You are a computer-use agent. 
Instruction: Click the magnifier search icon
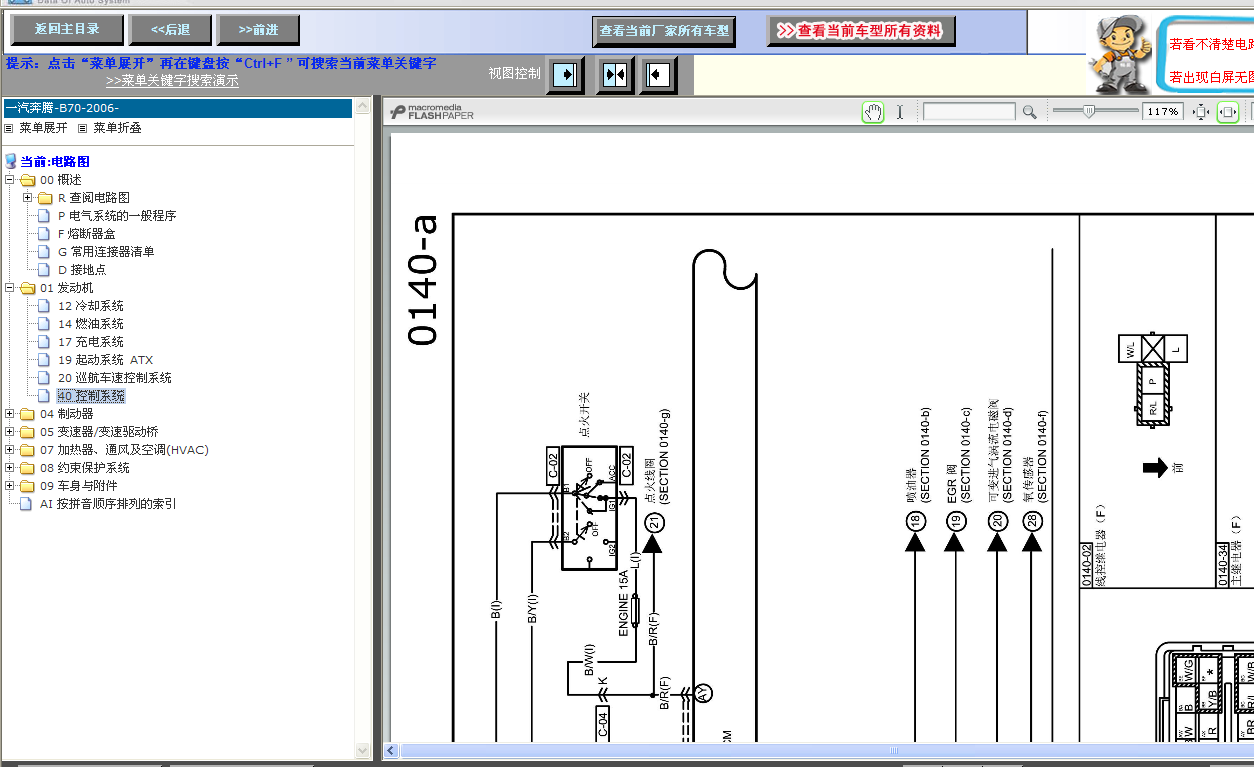pos(1029,112)
